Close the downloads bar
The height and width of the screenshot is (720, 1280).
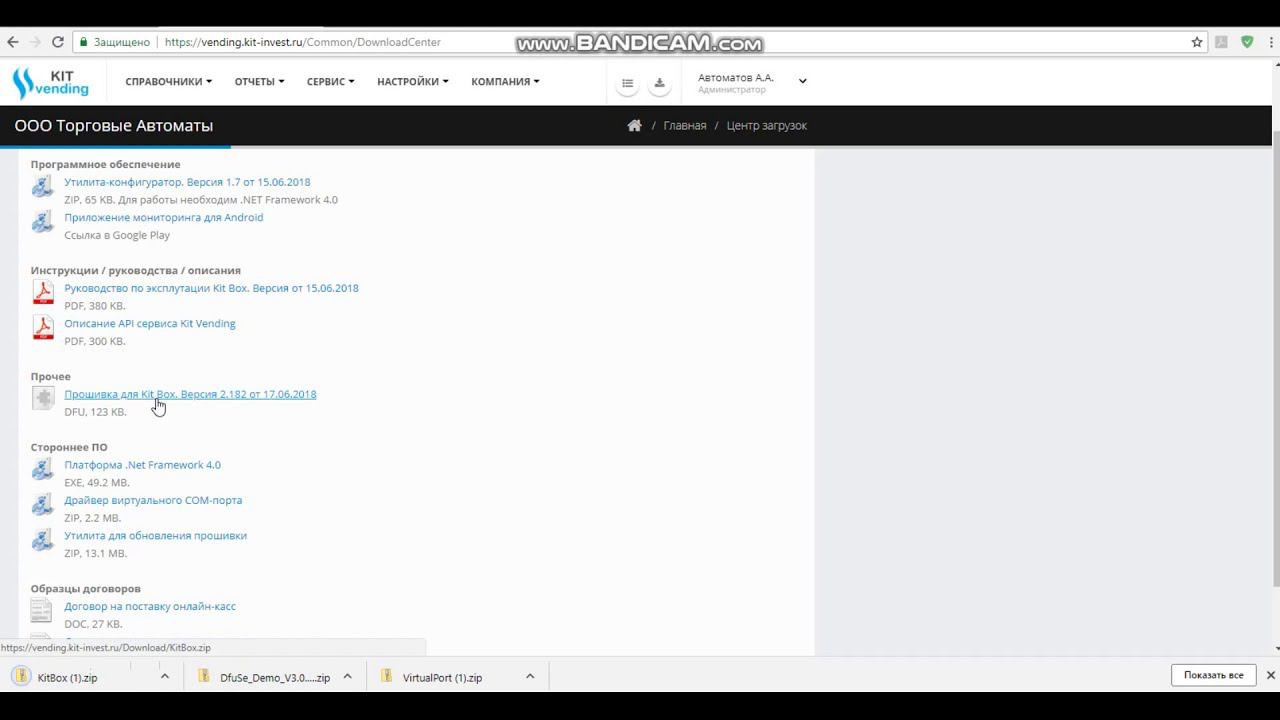[1270, 675]
